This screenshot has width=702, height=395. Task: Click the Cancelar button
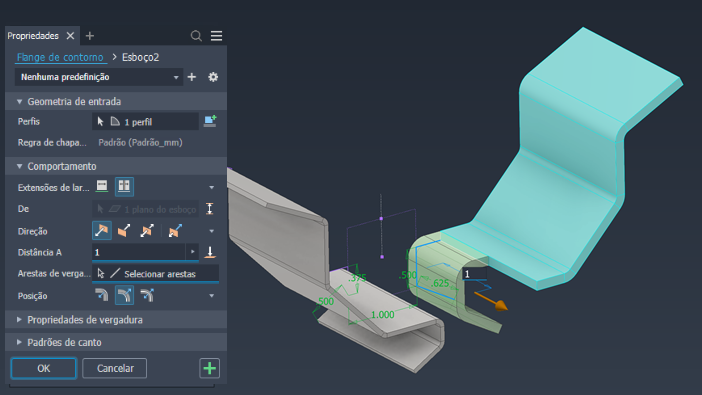click(115, 368)
